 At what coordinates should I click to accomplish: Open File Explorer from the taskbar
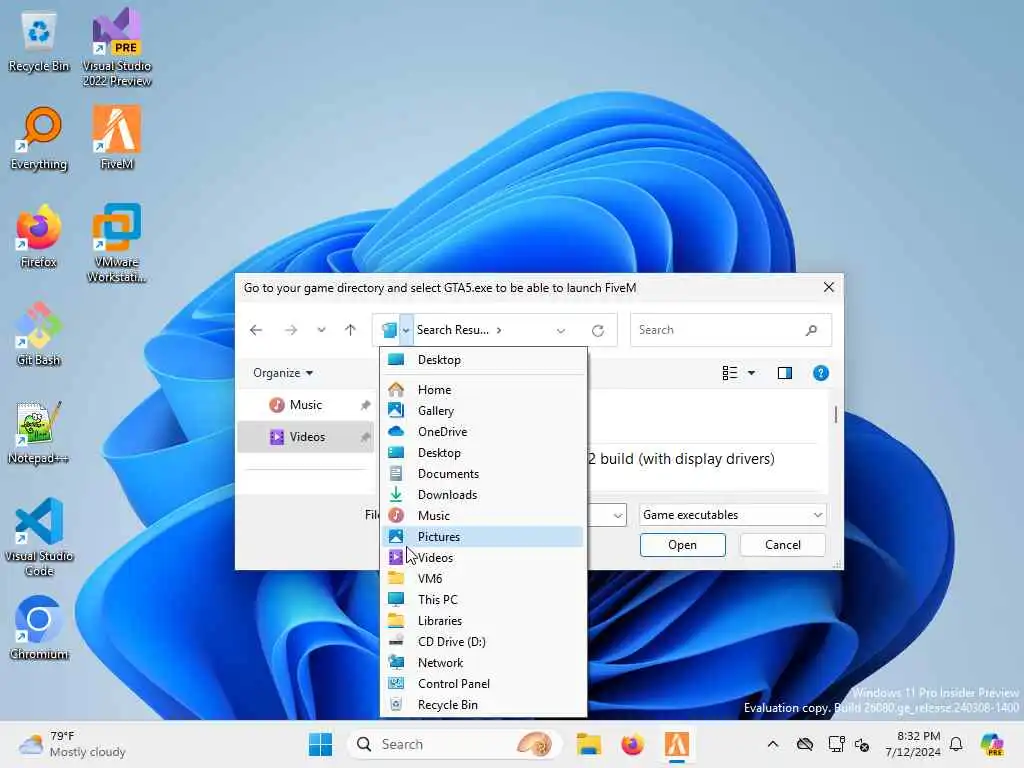pyautogui.click(x=588, y=744)
